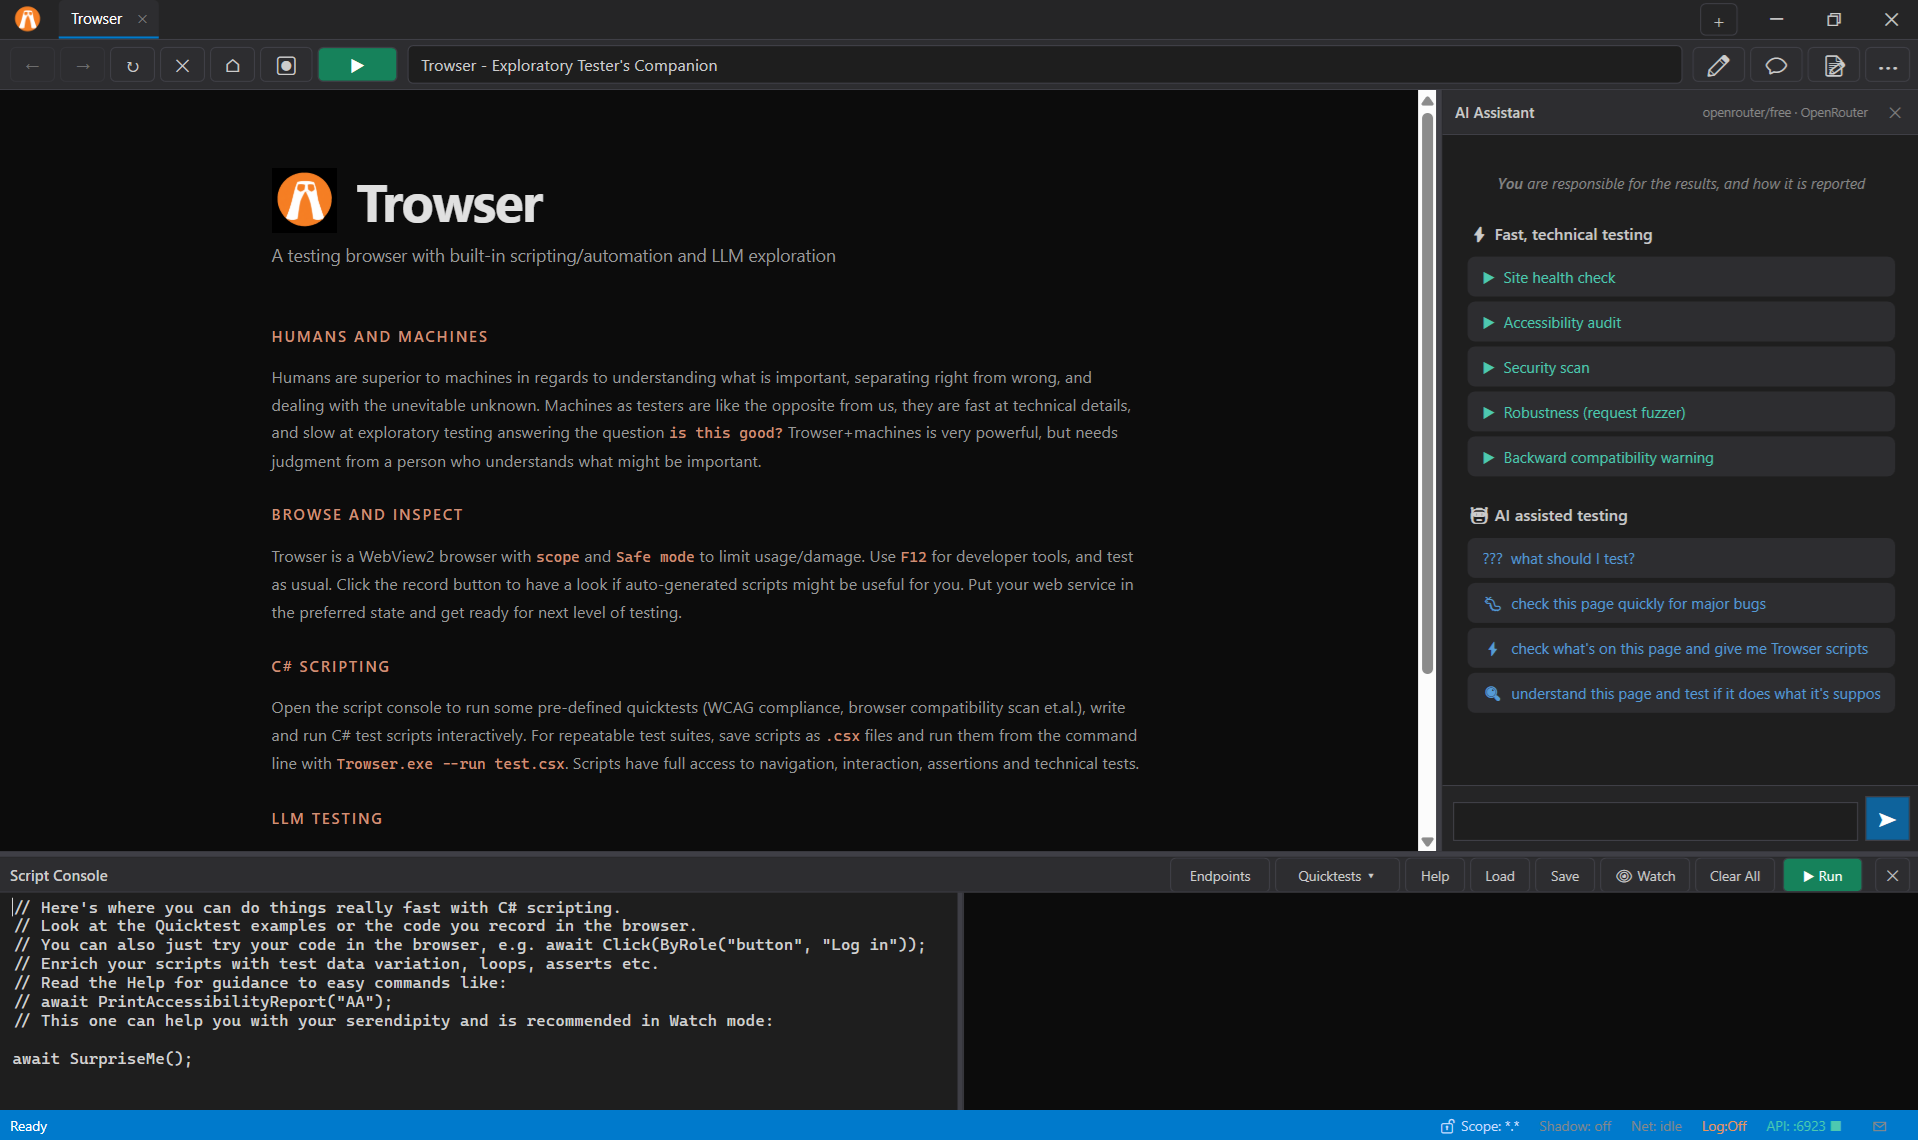Click the AI Assistant message input box
Image resolution: width=1918 pixels, height=1140 pixels.
point(1655,821)
